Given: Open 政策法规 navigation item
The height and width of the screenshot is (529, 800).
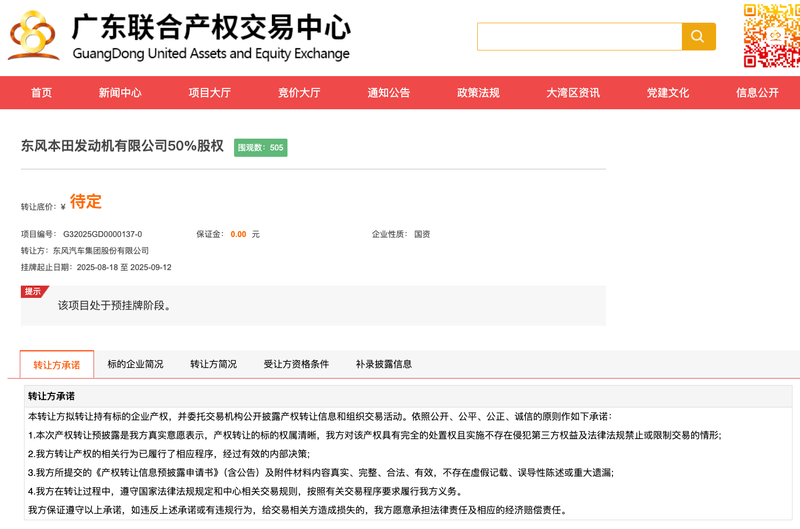Looking at the screenshot, I should pyautogui.click(x=478, y=93).
